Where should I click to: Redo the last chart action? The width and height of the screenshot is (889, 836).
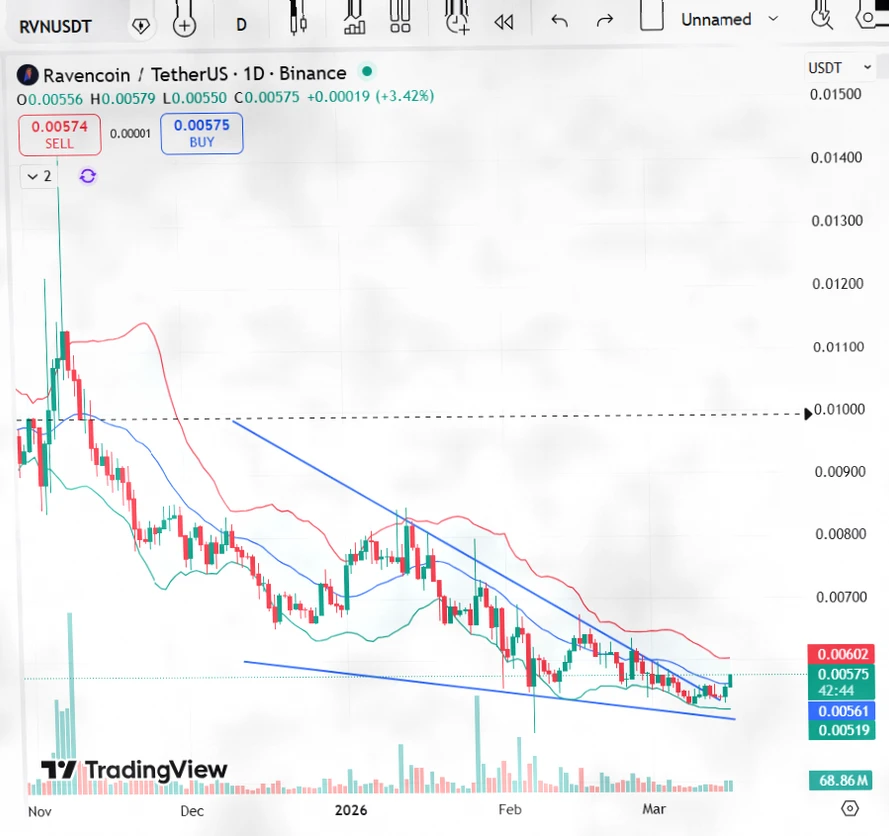[605, 21]
